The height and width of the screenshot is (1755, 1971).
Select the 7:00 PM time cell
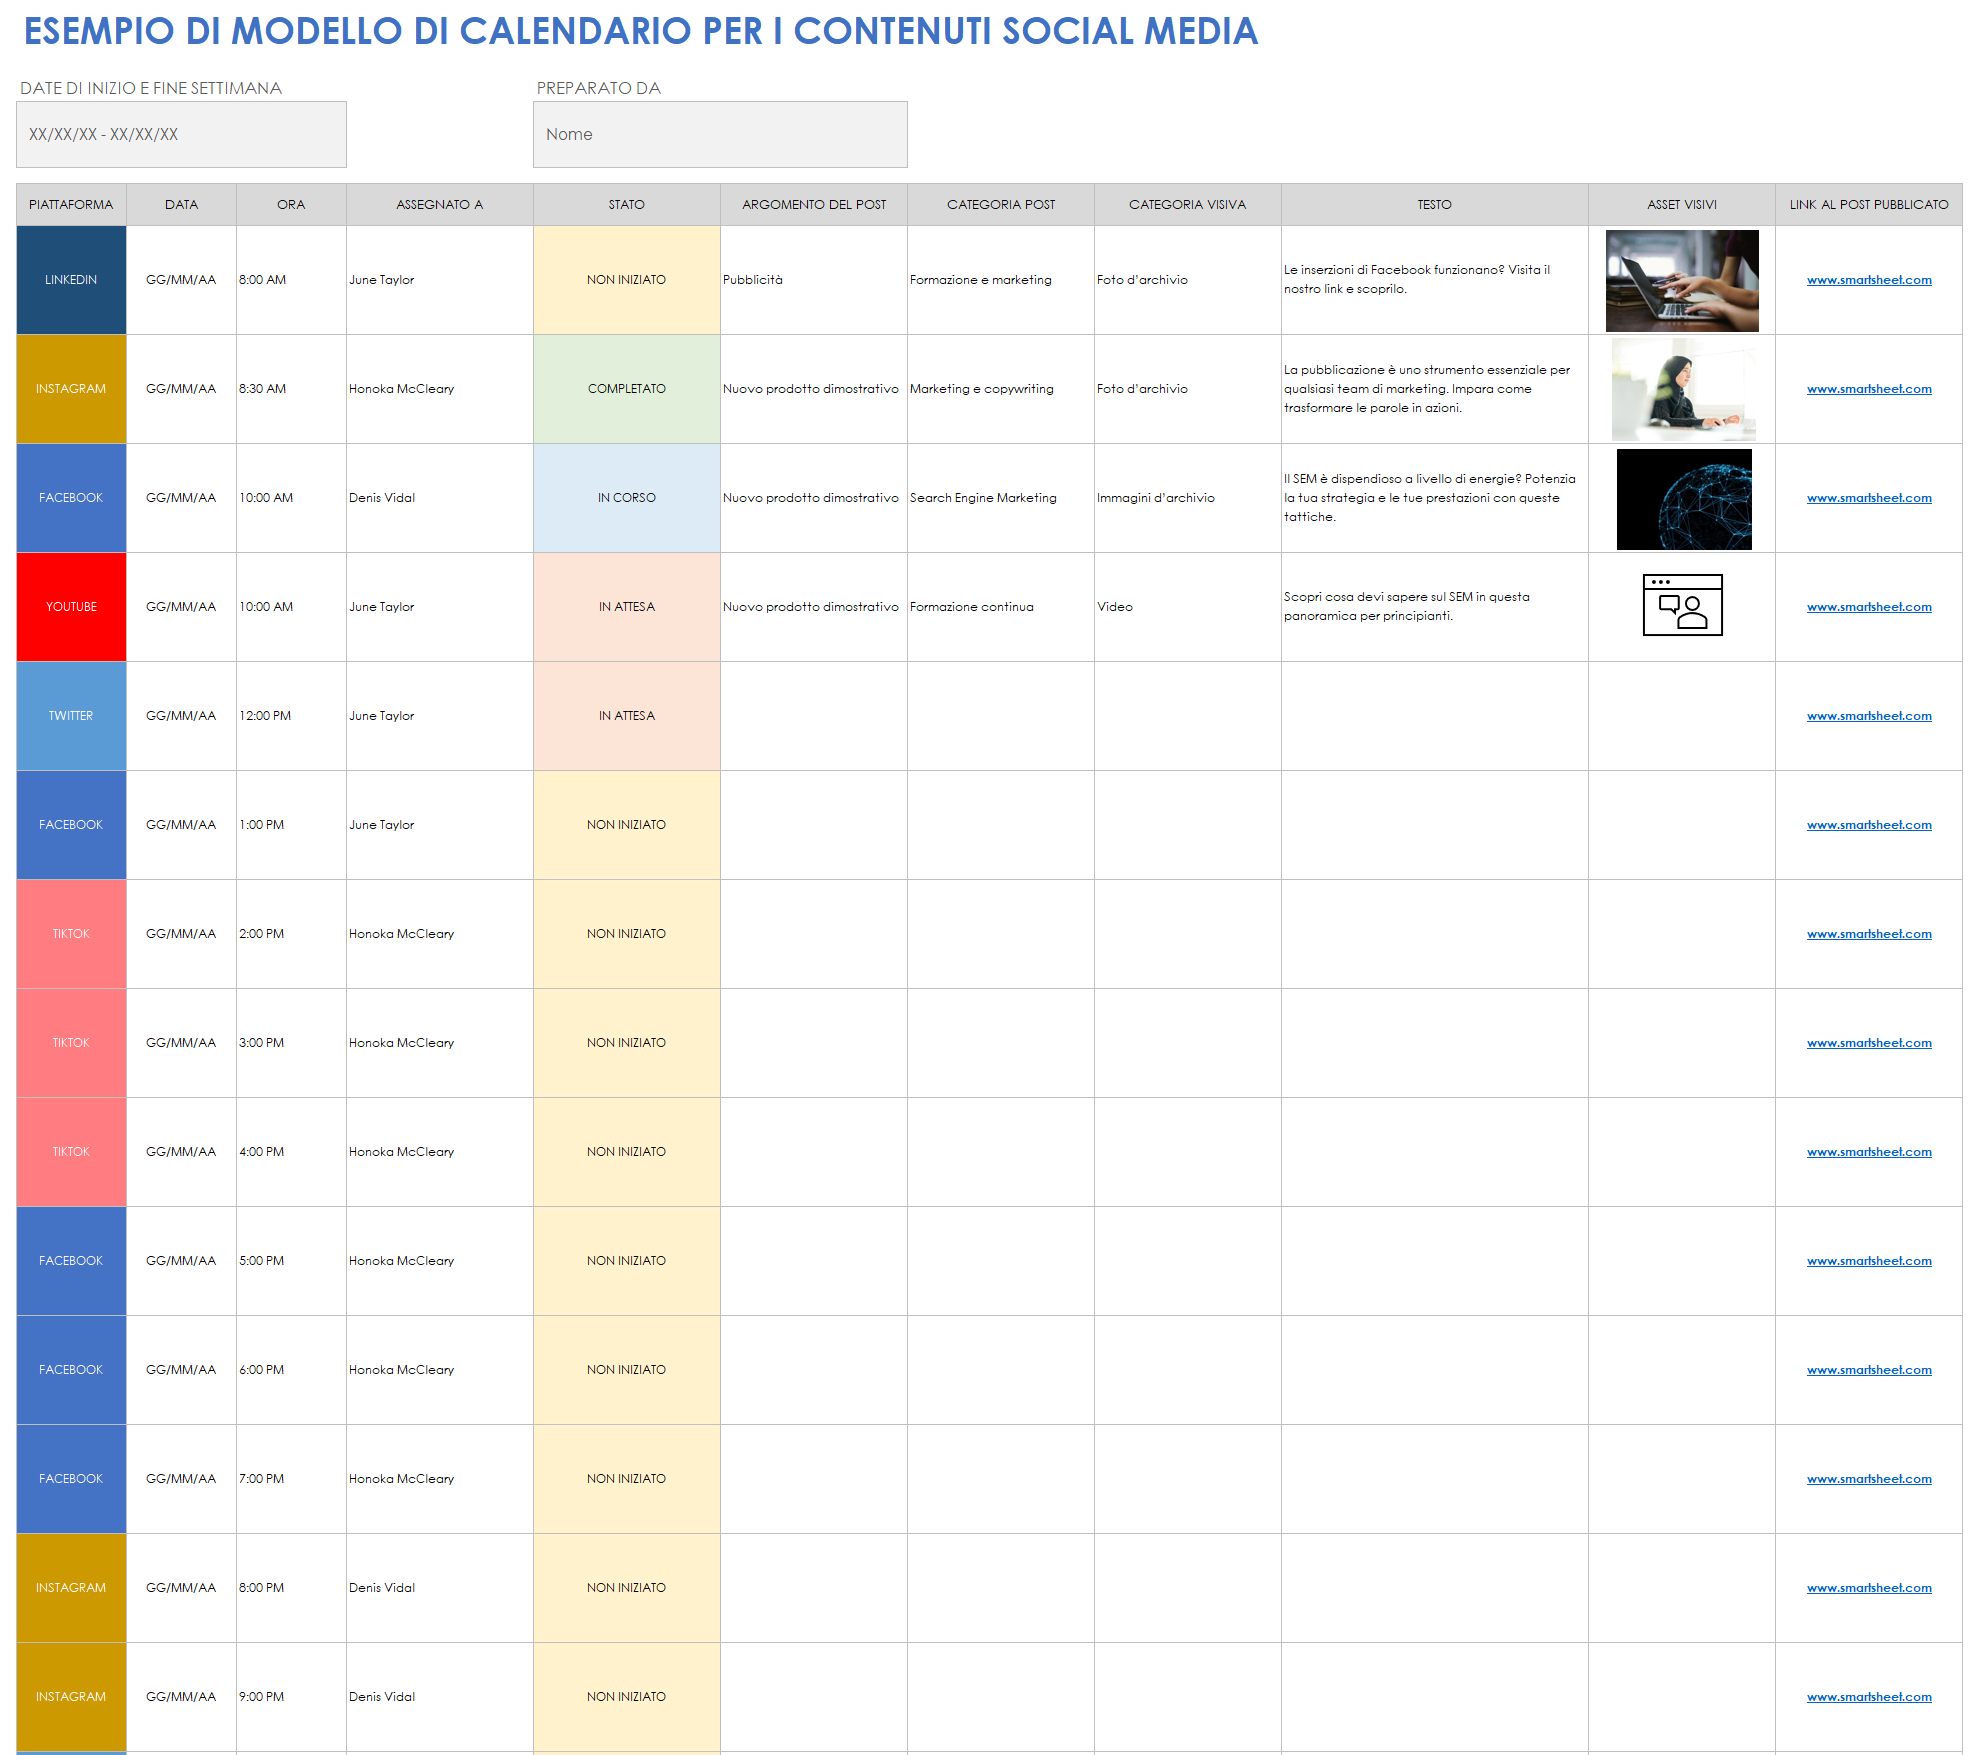pyautogui.click(x=291, y=1479)
